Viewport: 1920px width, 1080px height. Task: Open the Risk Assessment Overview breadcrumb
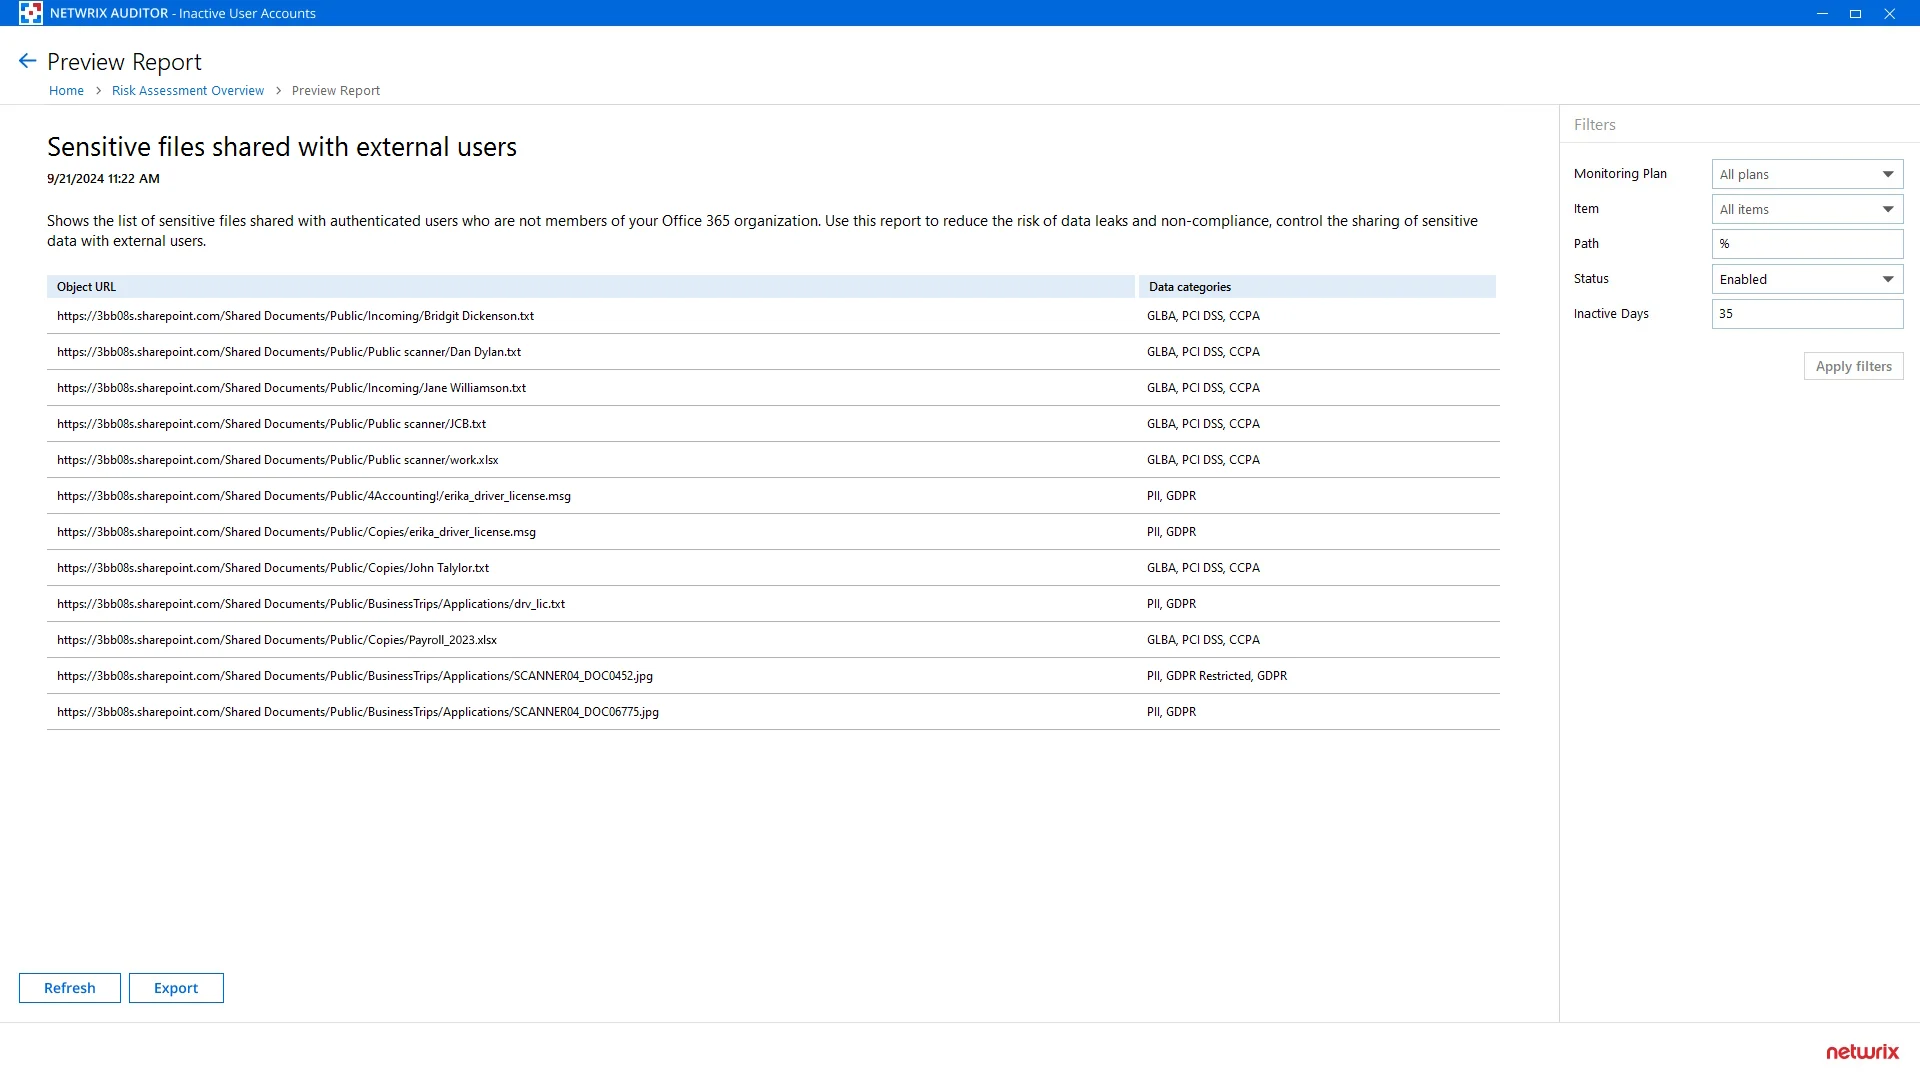coord(188,90)
